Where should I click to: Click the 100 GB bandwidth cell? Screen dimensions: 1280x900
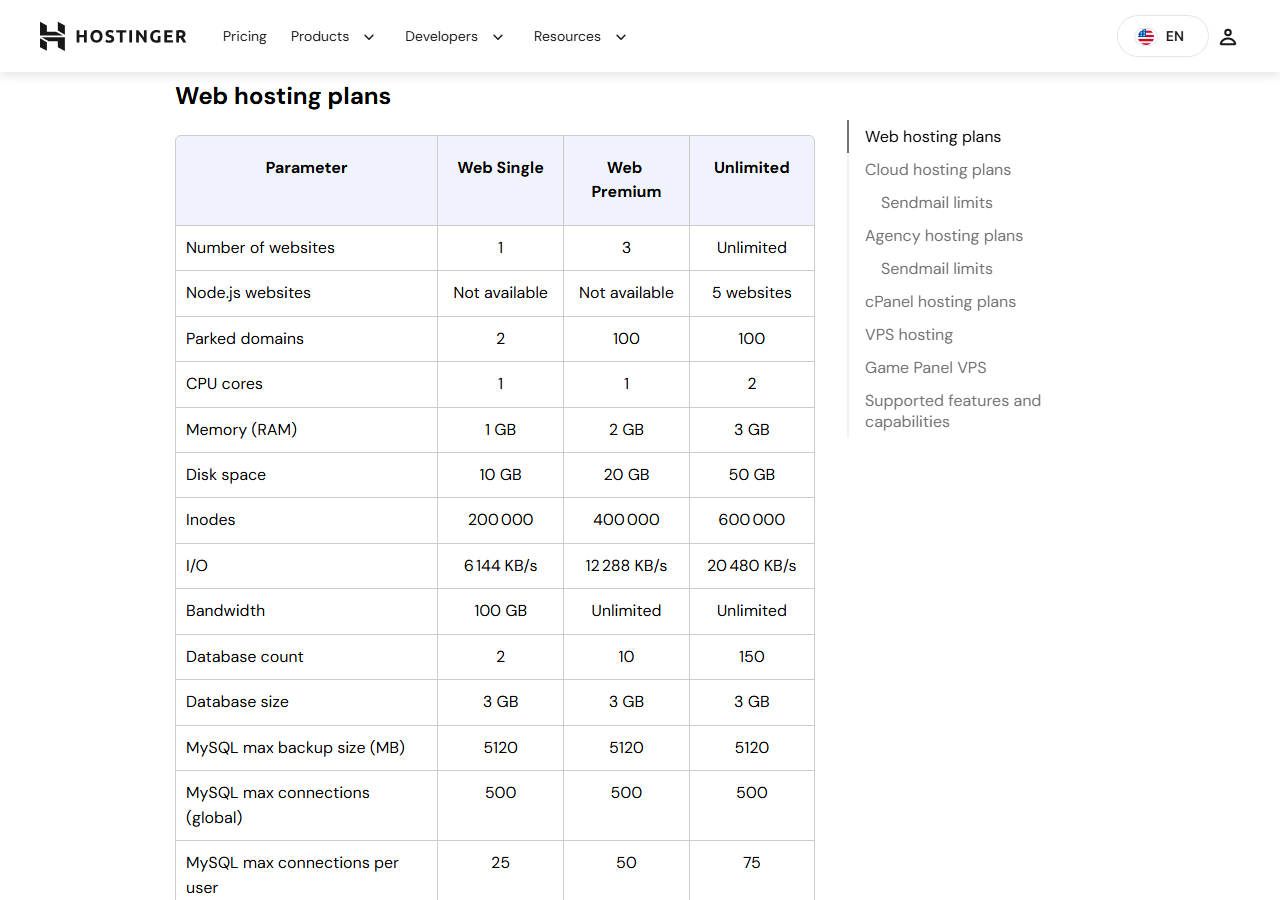point(501,611)
